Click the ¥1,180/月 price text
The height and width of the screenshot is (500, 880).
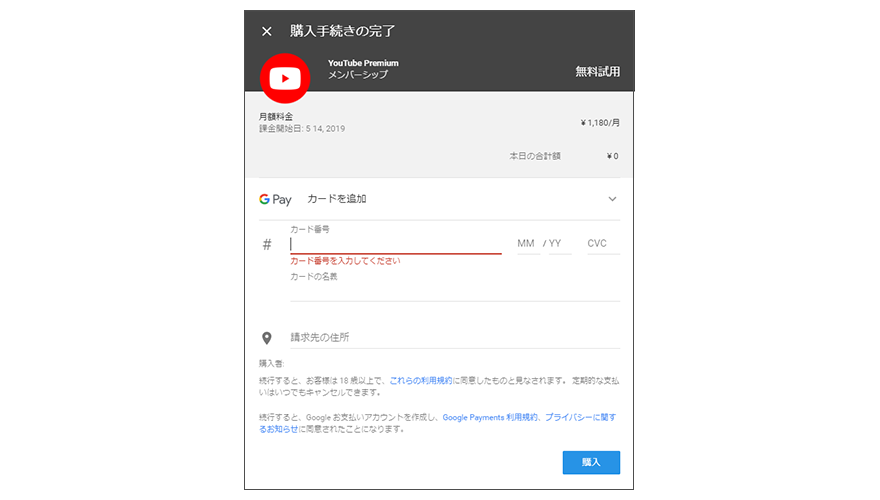[x=600, y=123]
